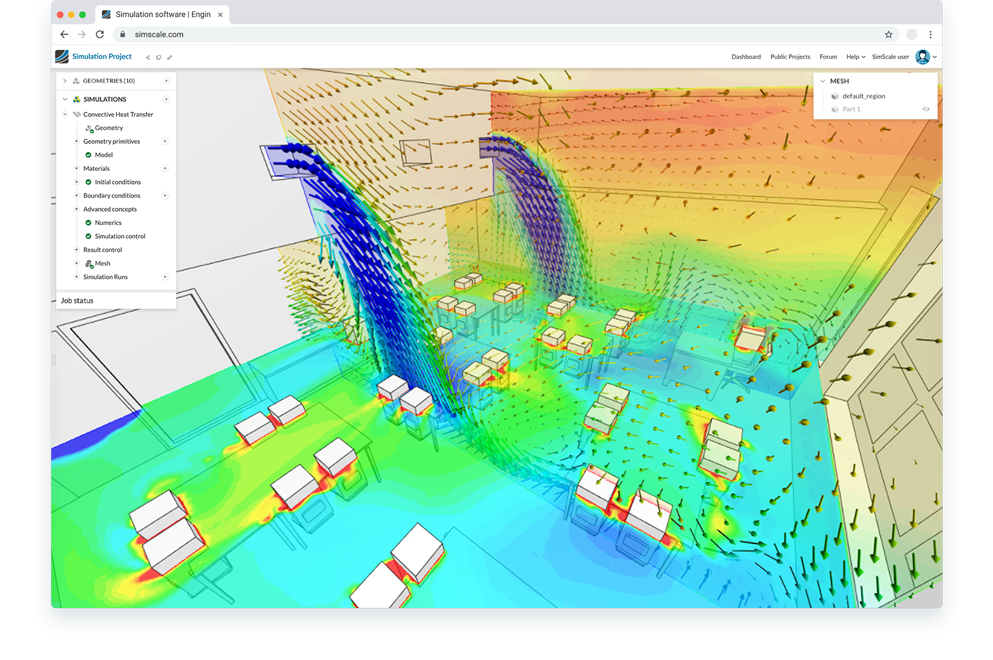Click the pencil edit icon next to project title

pos(170,56)
